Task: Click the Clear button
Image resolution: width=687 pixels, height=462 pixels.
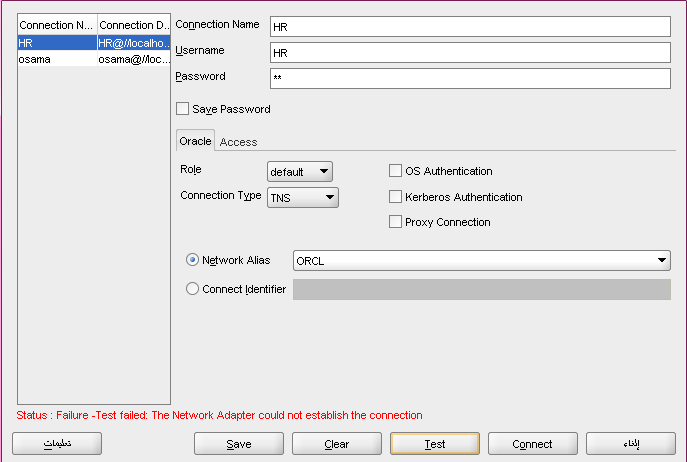Action: pyautogui.click(x=336, y=444)
